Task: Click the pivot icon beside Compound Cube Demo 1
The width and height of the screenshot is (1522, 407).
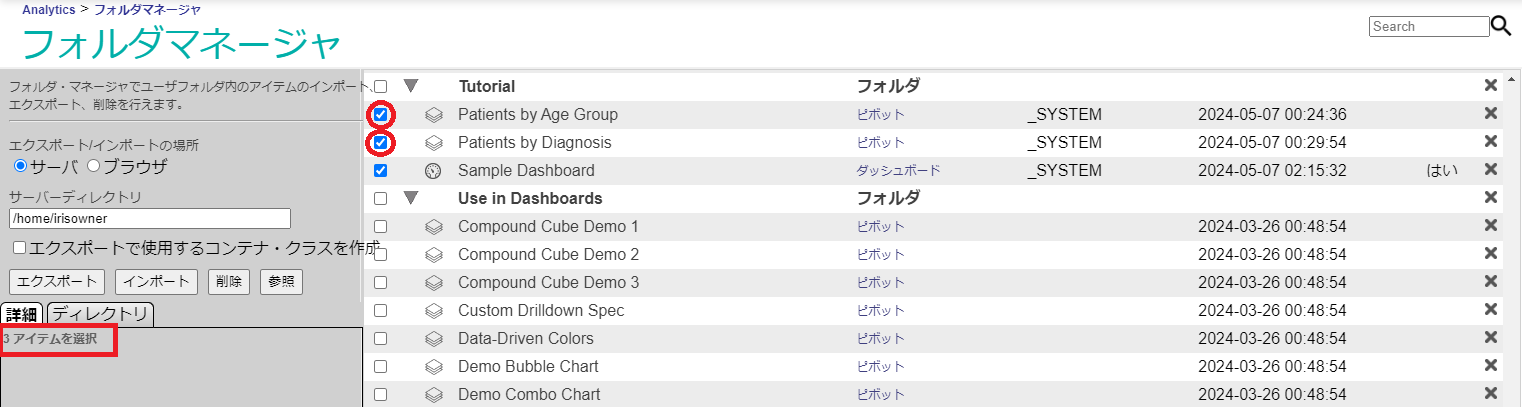Action: (434, 227)
